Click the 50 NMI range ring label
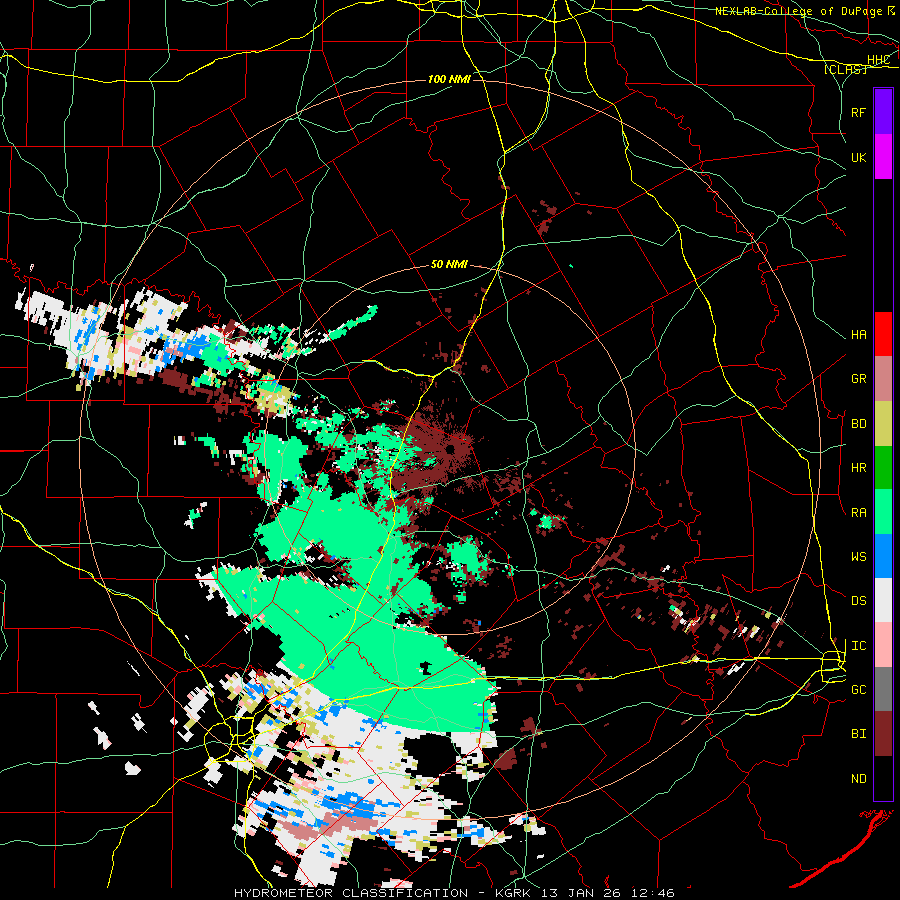This screenshot has width=900, height=900. click(x=449, y=264)
